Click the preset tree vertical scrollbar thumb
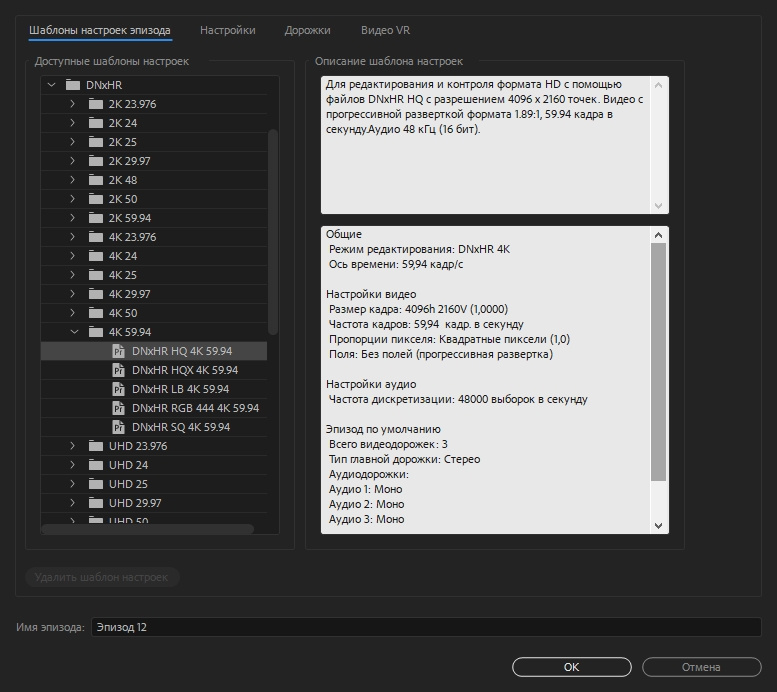Screen dimensions: 777x692 click(x=273, y=231)
